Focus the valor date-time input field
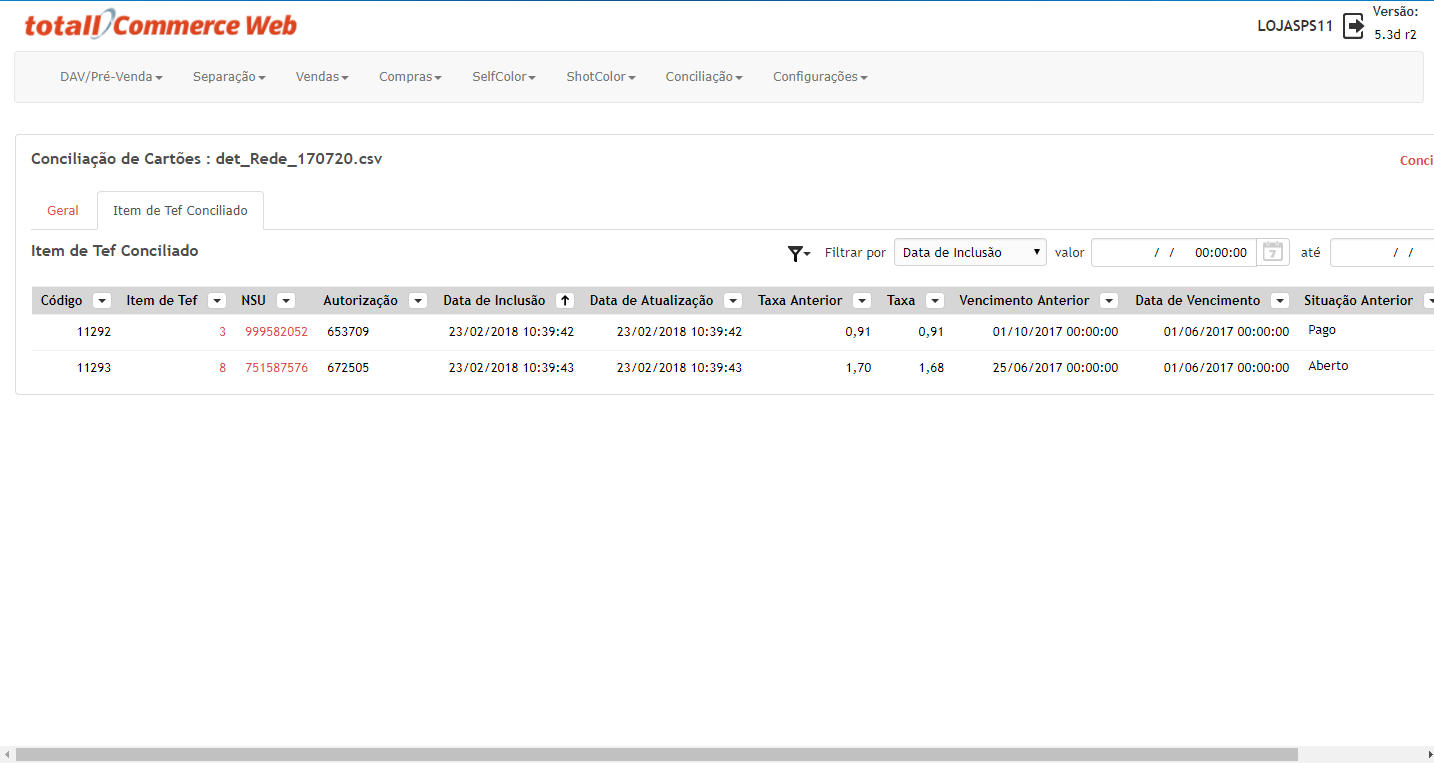 pyautogui.click(x=1174, y=252)
